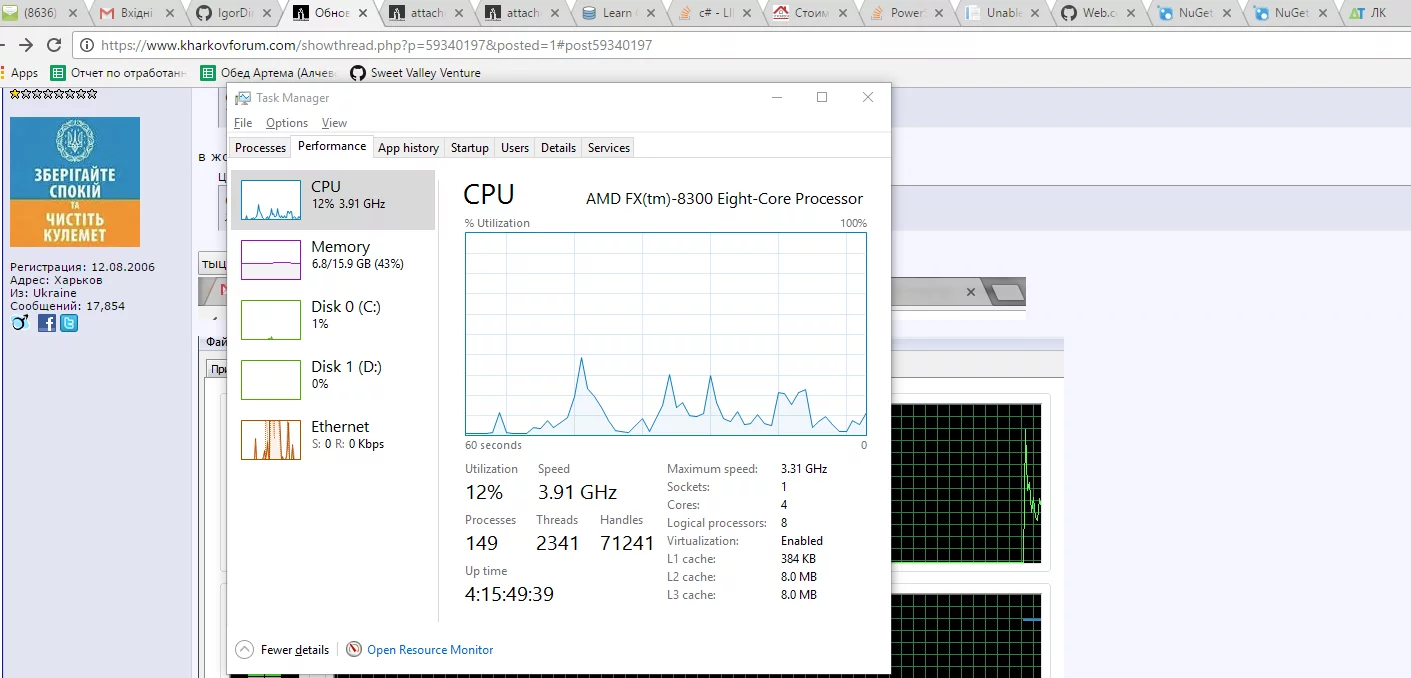The height and width of the screenshot is (678, 1411).
Task: Click the browser address bar
Action: pyautogui.click(x=400, y=45)
